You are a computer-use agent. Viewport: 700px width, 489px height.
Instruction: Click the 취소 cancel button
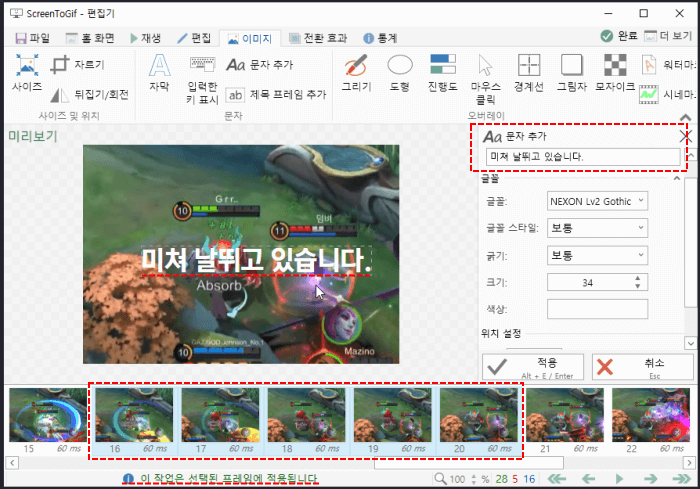(x=642, y=367)
